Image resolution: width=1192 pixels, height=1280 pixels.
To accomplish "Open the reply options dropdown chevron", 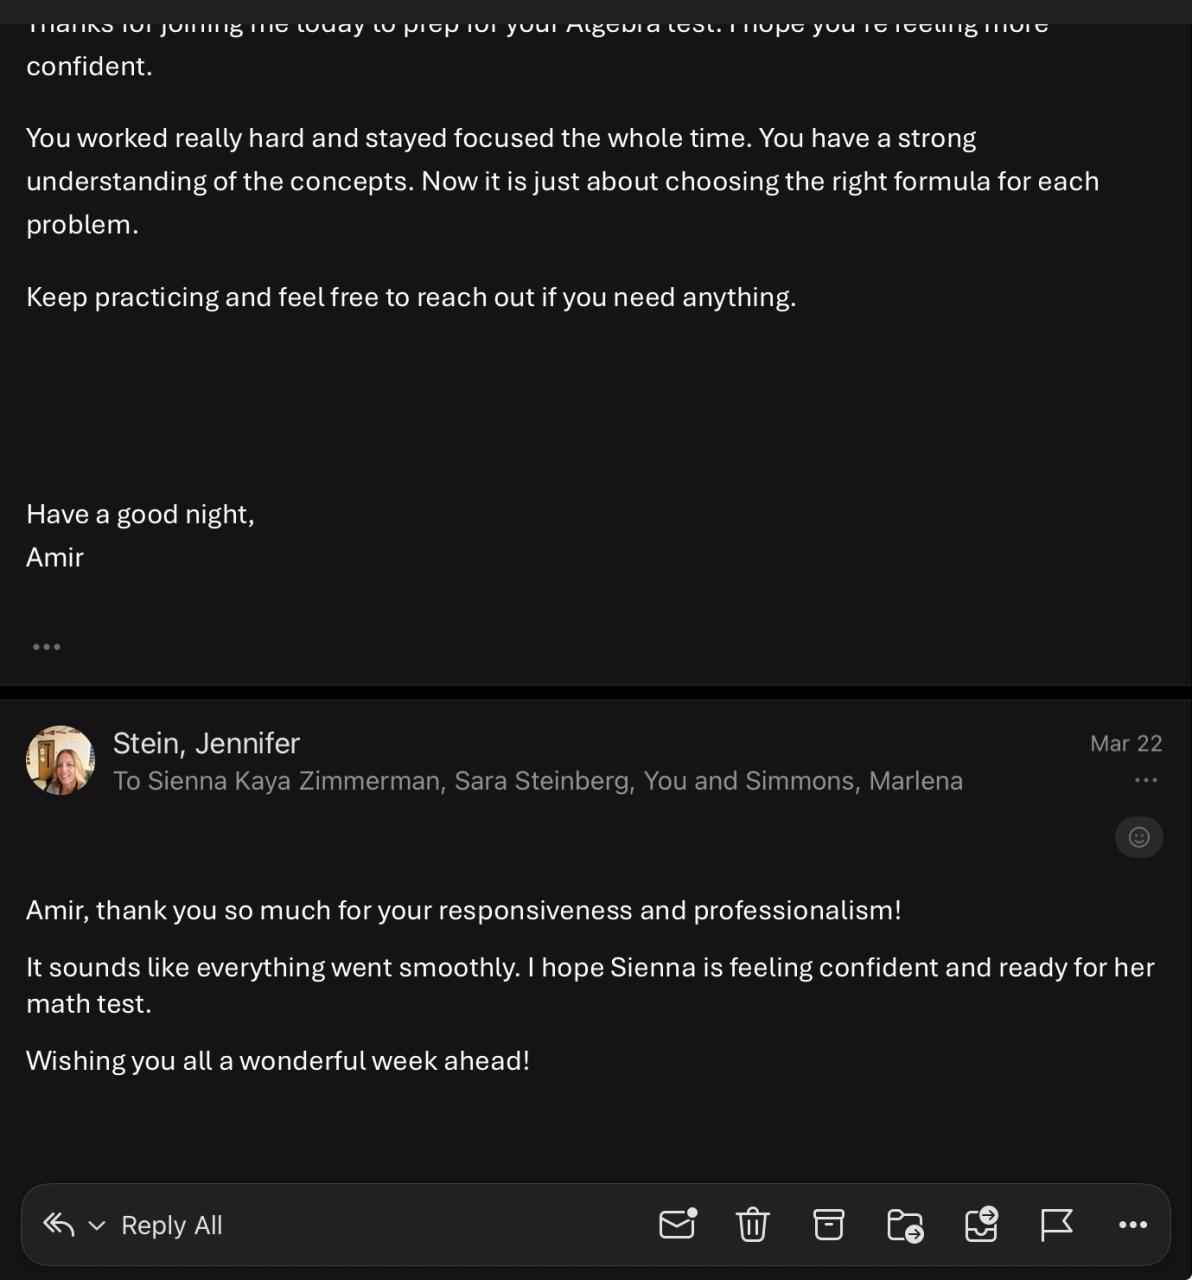I will (x=97, y=1225).
